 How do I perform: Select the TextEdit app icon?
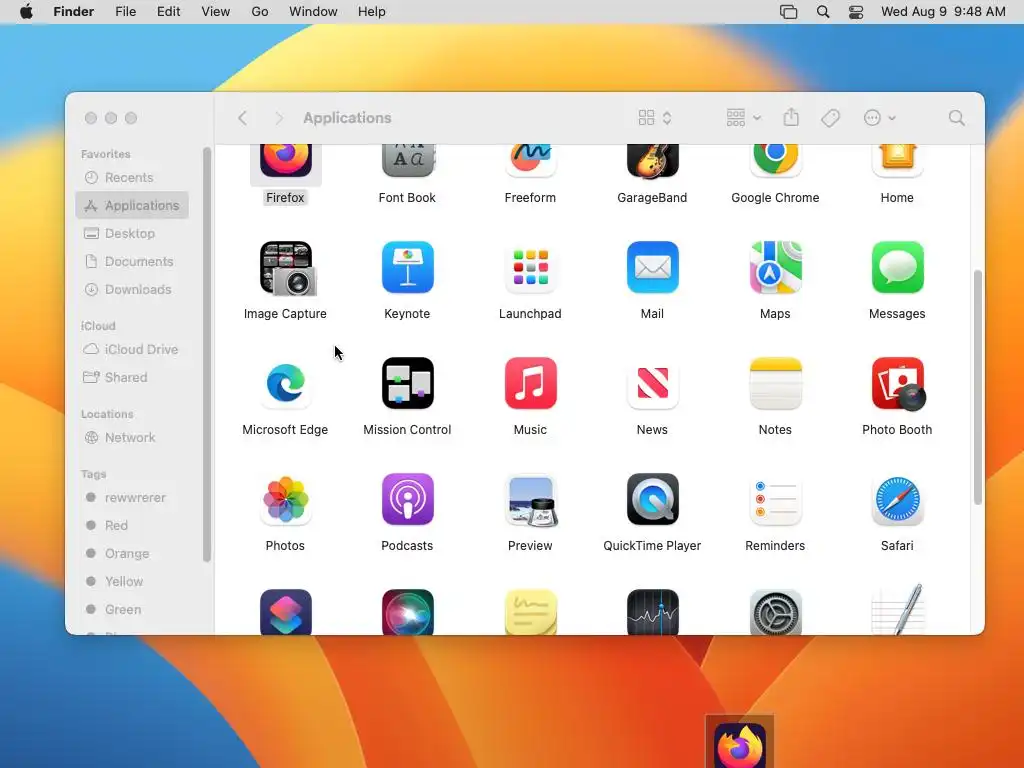coord(897,610)
